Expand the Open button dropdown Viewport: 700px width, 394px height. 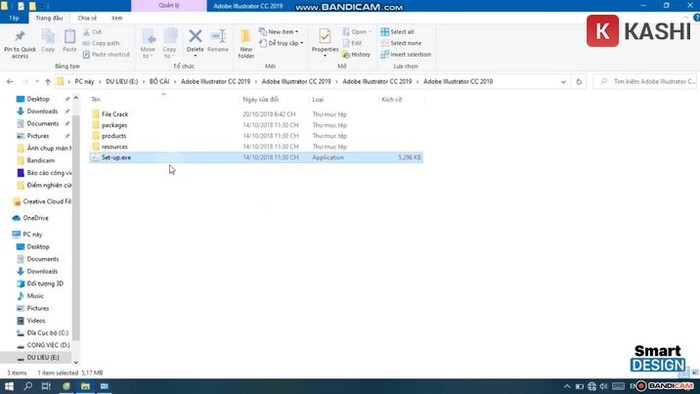(x=370, y=32)
